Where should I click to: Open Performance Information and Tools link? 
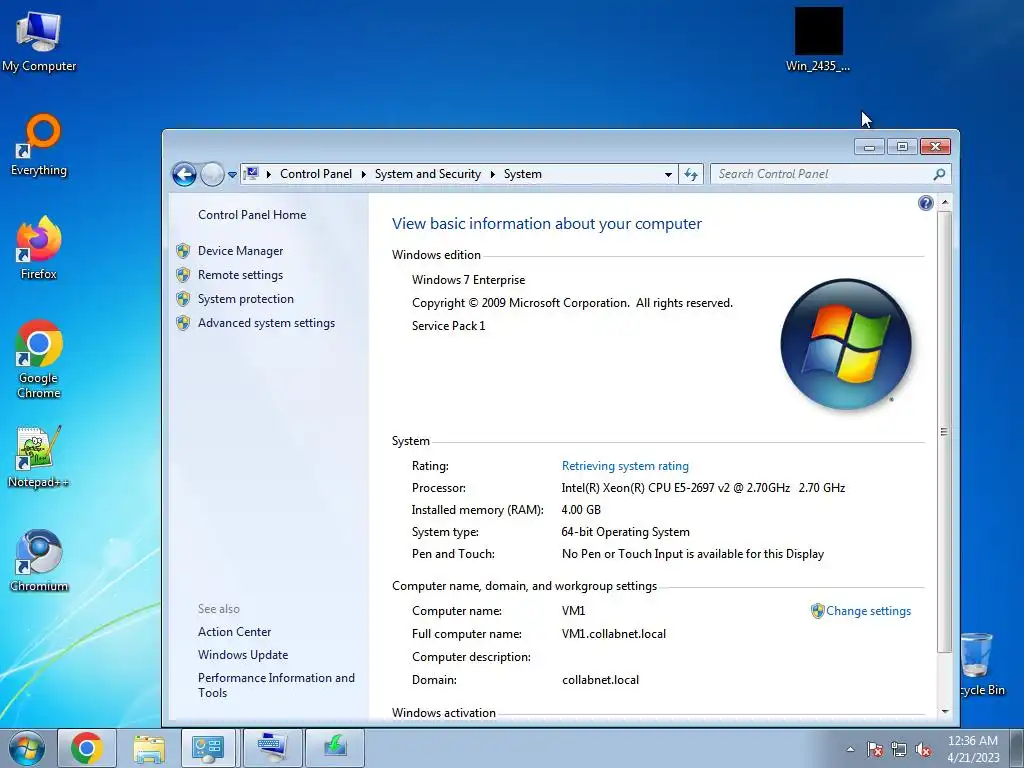point(276,686)
